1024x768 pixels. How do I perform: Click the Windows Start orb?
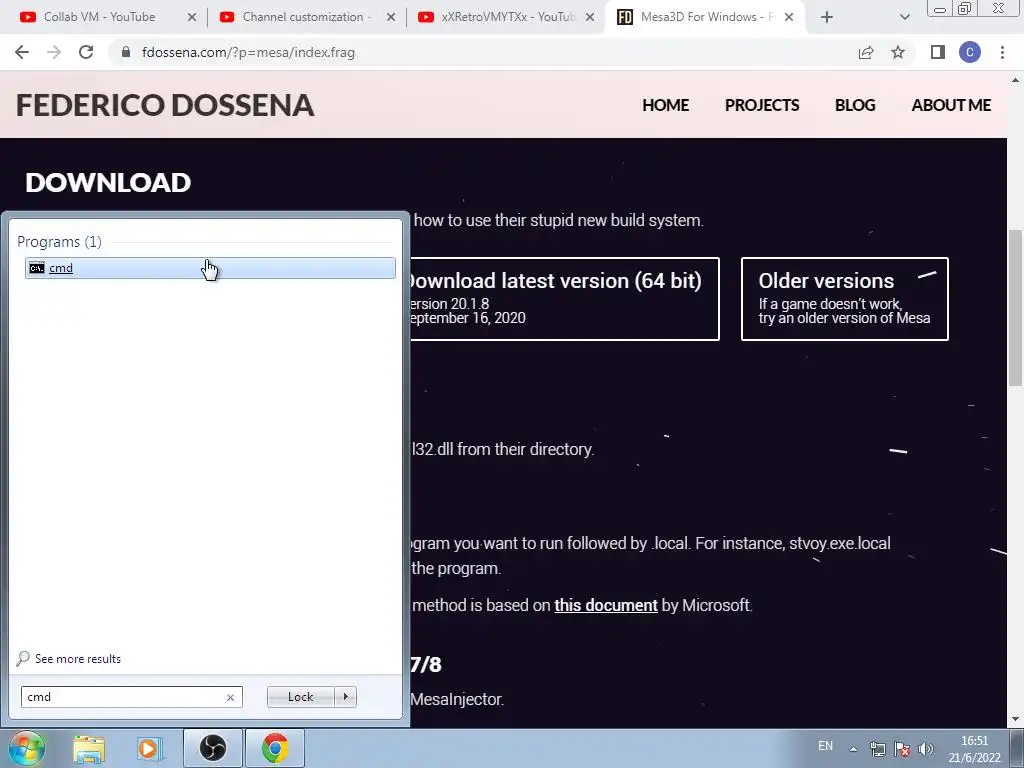coord(26,748)
